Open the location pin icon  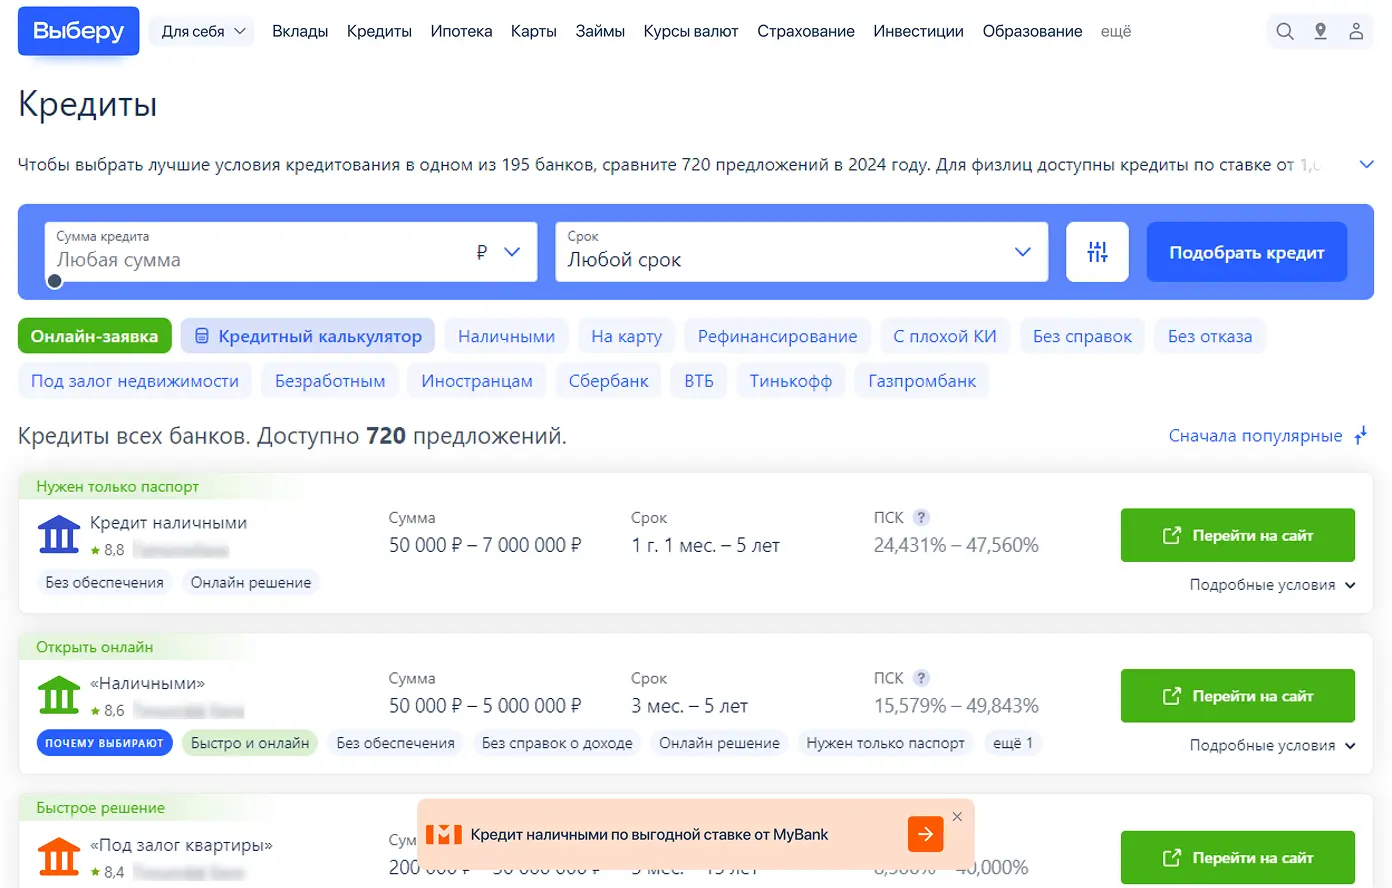1320,32
